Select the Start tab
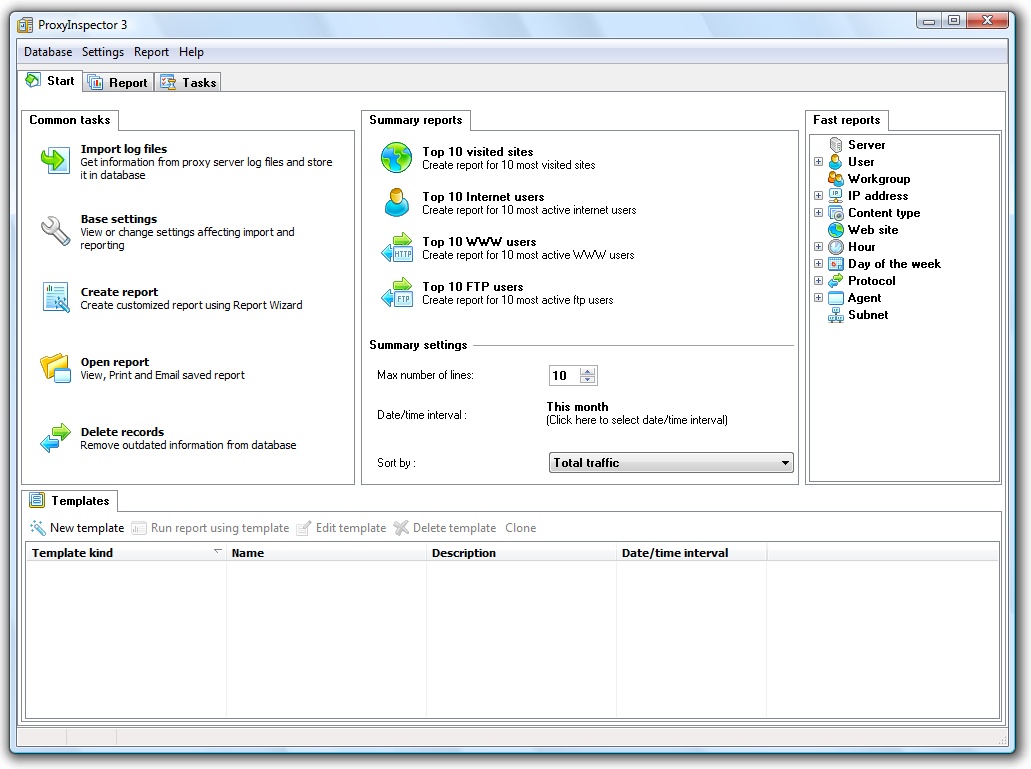1031x769 pixels. 50,81
